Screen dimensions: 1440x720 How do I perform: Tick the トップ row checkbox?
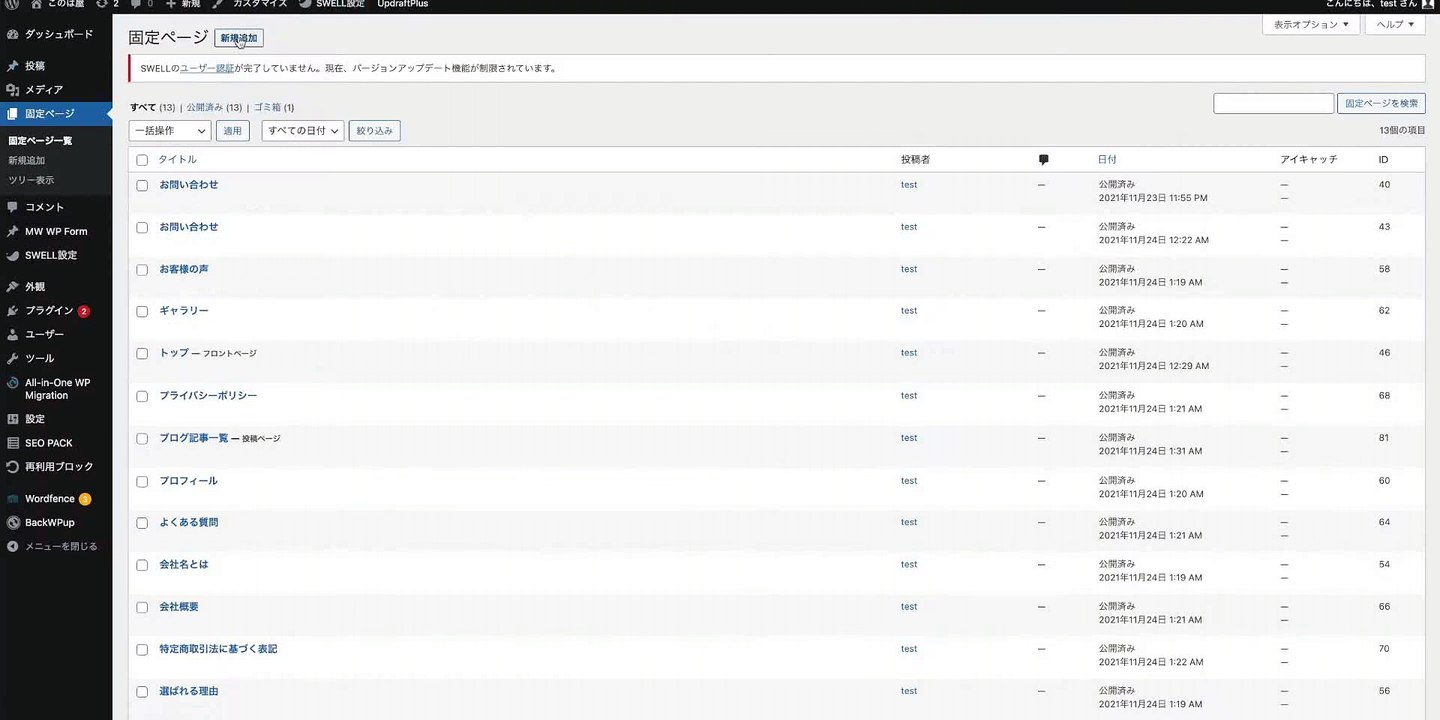(x=142, y=354)
